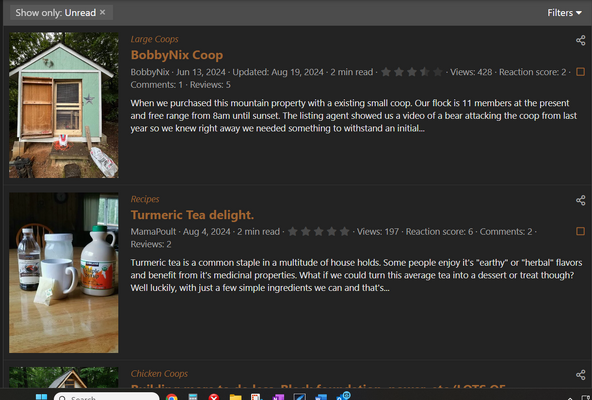Click the 'Aug 4, 2024' post date
Viewport: 592px width, 400px height.
pos(207,232)
